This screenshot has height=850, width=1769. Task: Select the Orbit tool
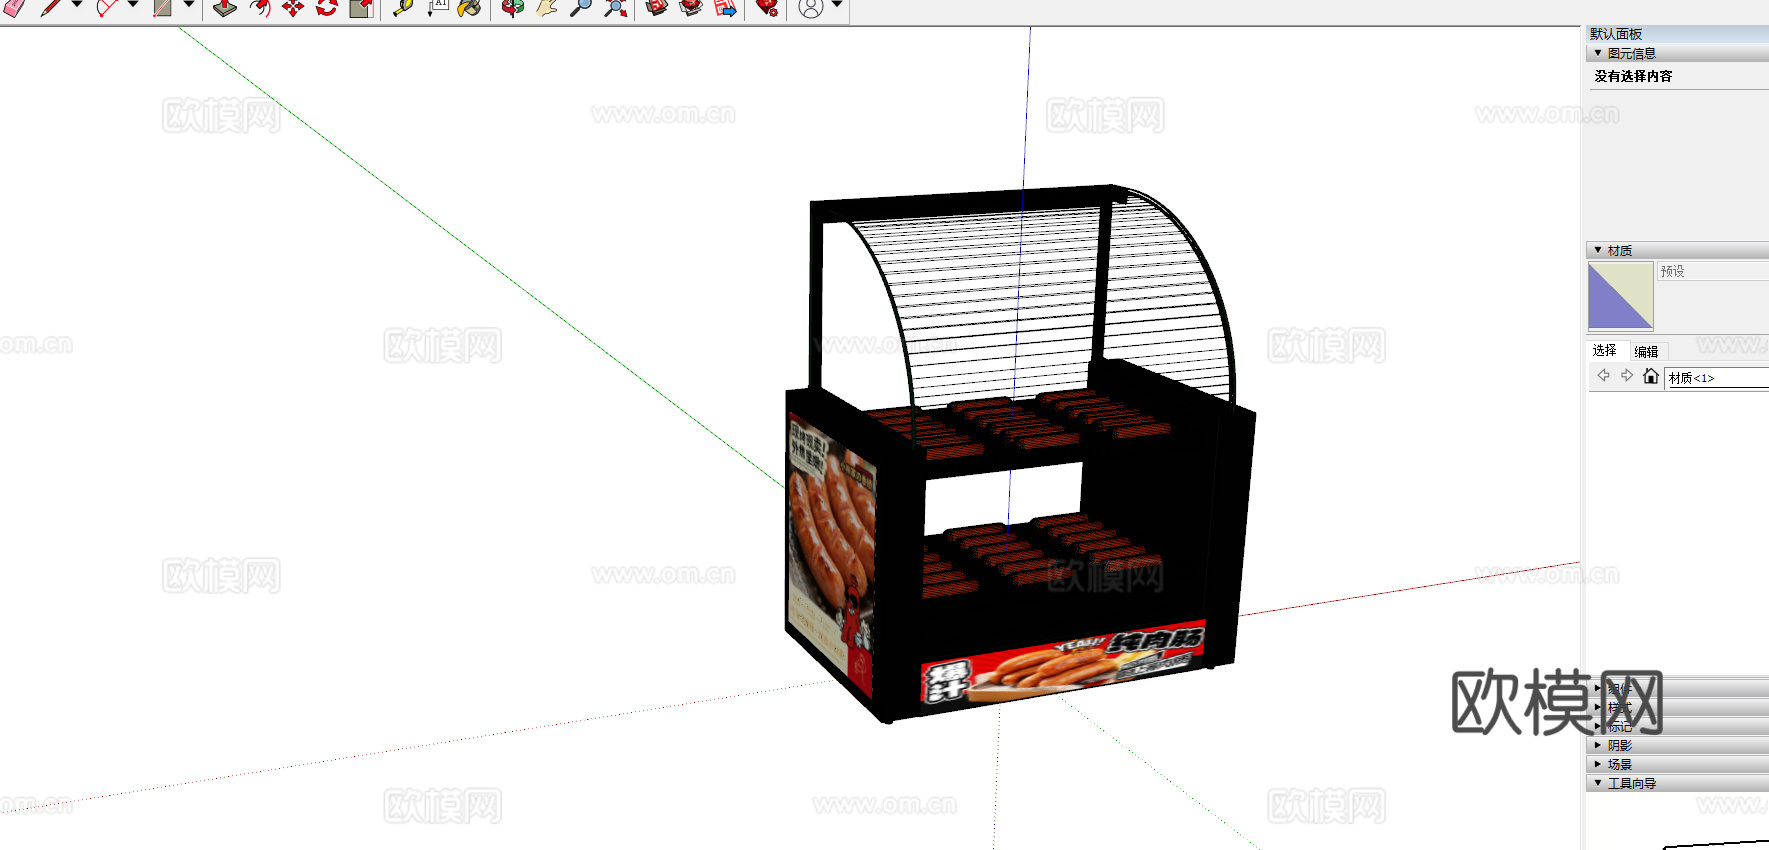pyautogui.click(x=513, y=8)
